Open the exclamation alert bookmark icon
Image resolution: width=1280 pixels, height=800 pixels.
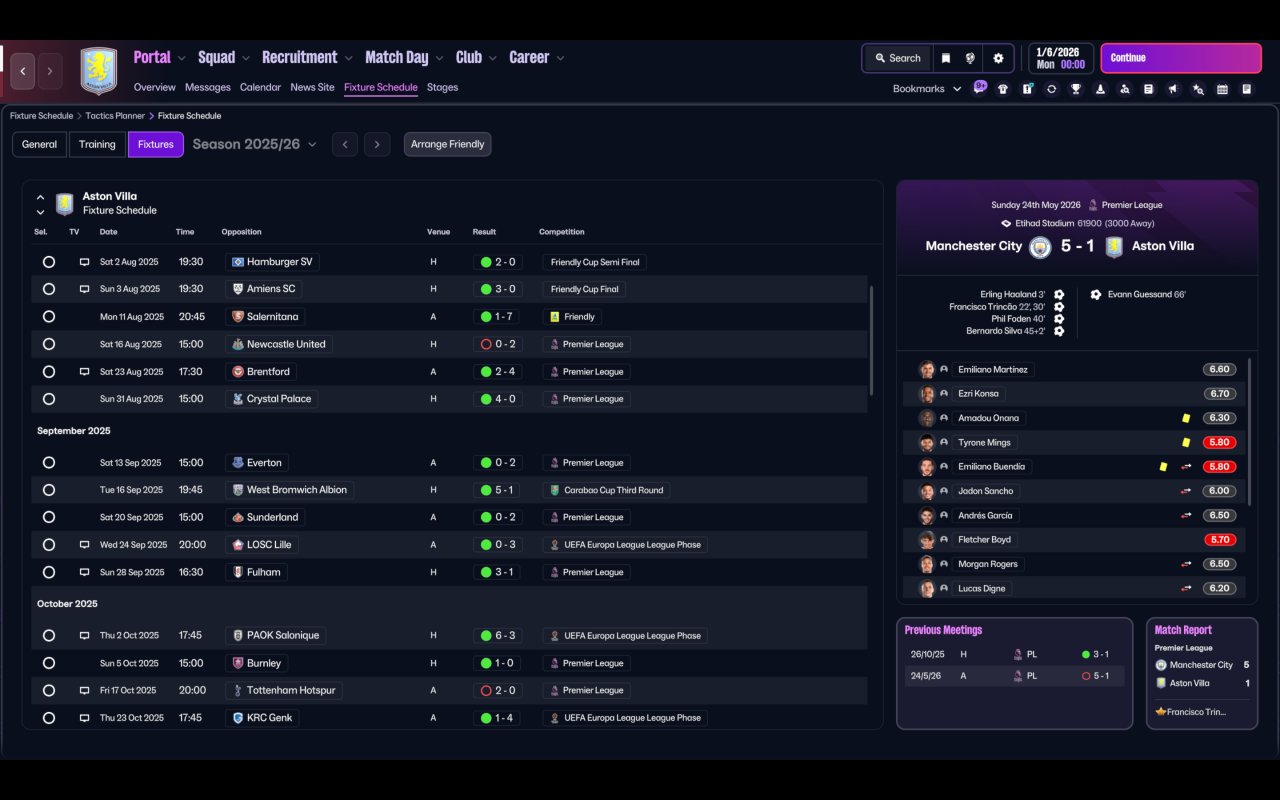coord(1027,89)
